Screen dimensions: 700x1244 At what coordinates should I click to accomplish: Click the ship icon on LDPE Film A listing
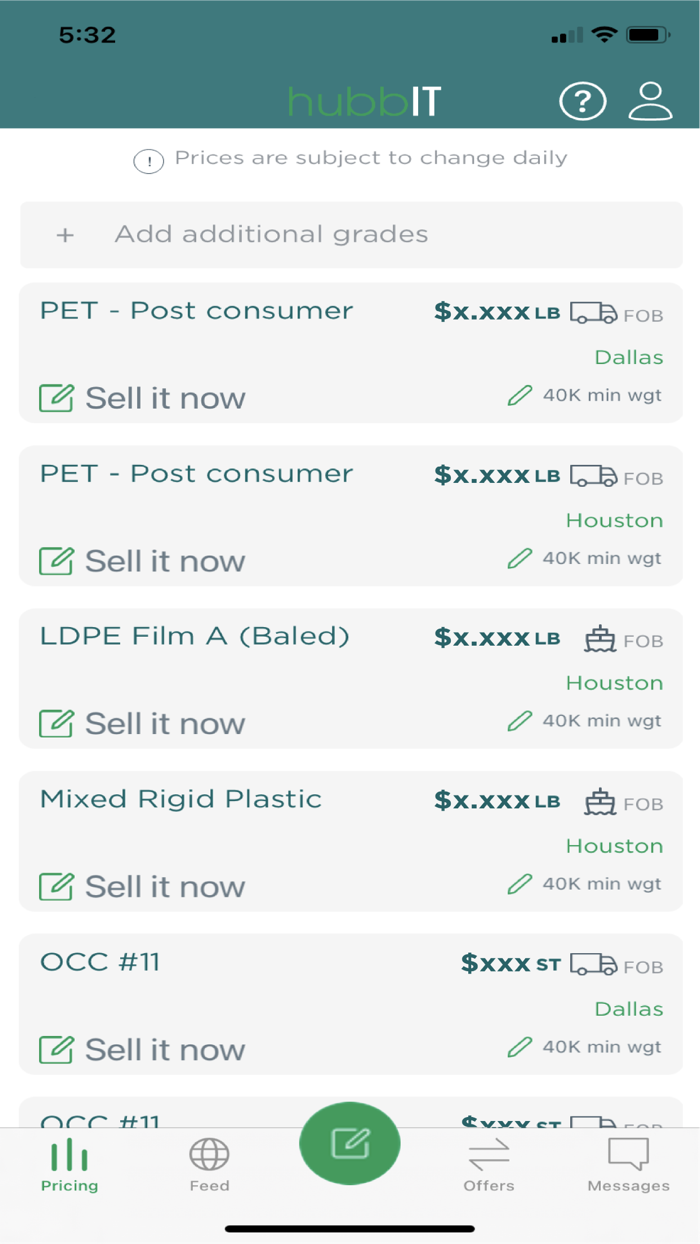tap(600, 639)
